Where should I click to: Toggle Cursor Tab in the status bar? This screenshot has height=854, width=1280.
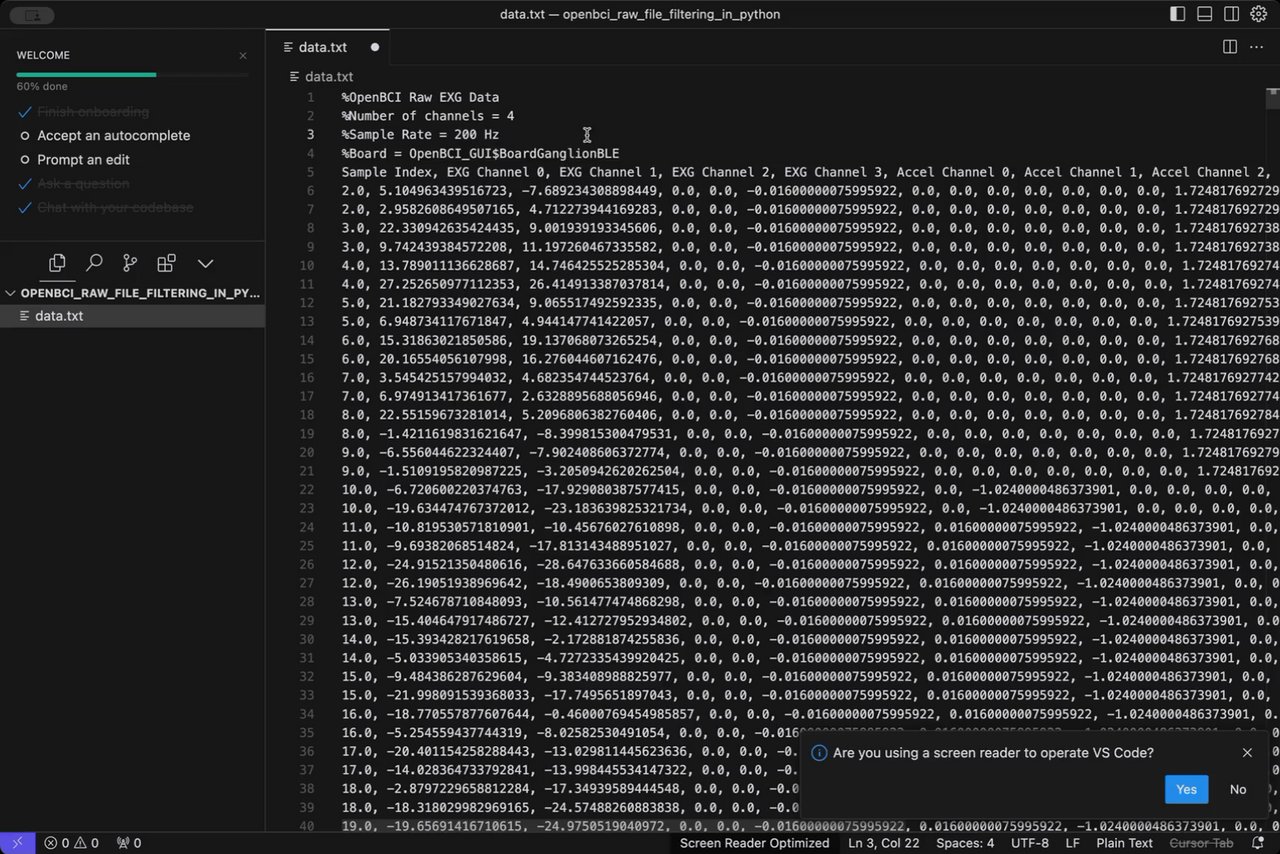click(x=1201, y=843)
